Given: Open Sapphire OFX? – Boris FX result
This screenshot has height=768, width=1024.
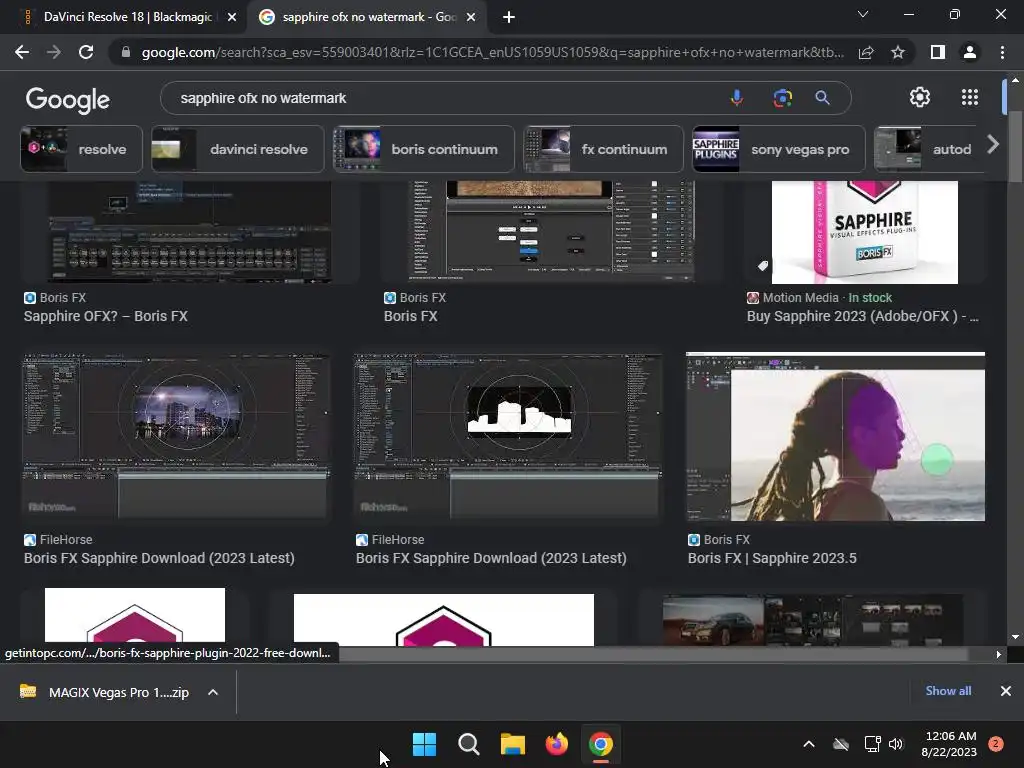Looking at the screenshot, I should point(106,316).
